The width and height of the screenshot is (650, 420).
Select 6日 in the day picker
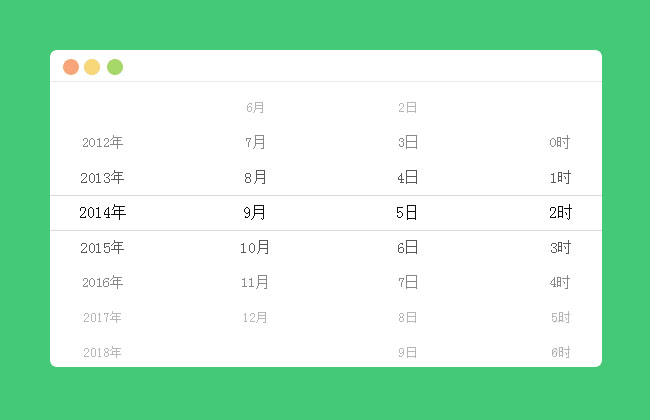pos(407,248)
